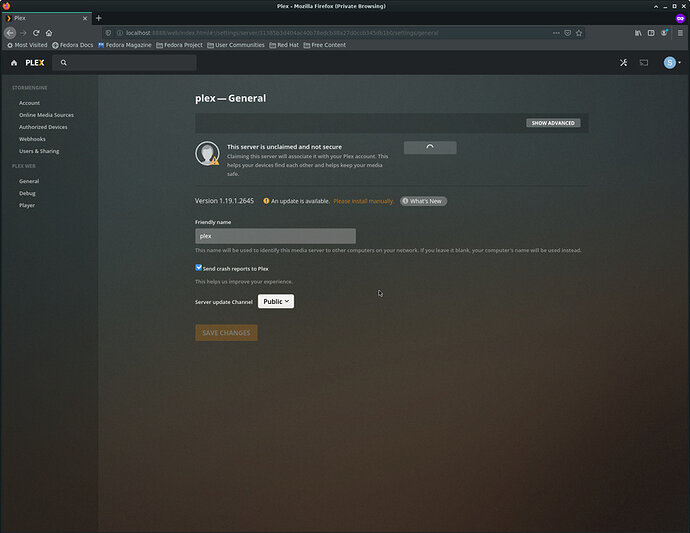Open a new browser tab
The image size is (690, 533).
99,18
